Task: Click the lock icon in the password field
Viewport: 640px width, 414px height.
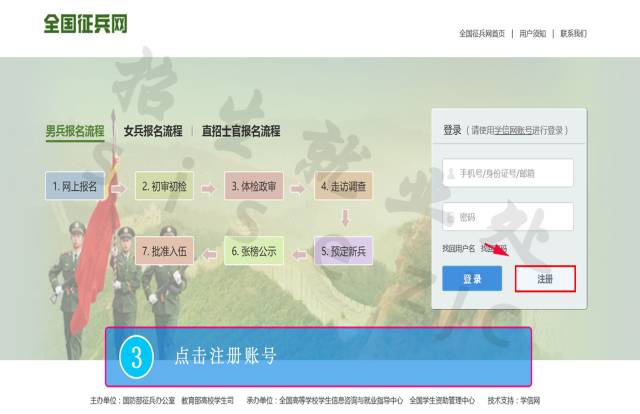Action: (x=452, y=217)
